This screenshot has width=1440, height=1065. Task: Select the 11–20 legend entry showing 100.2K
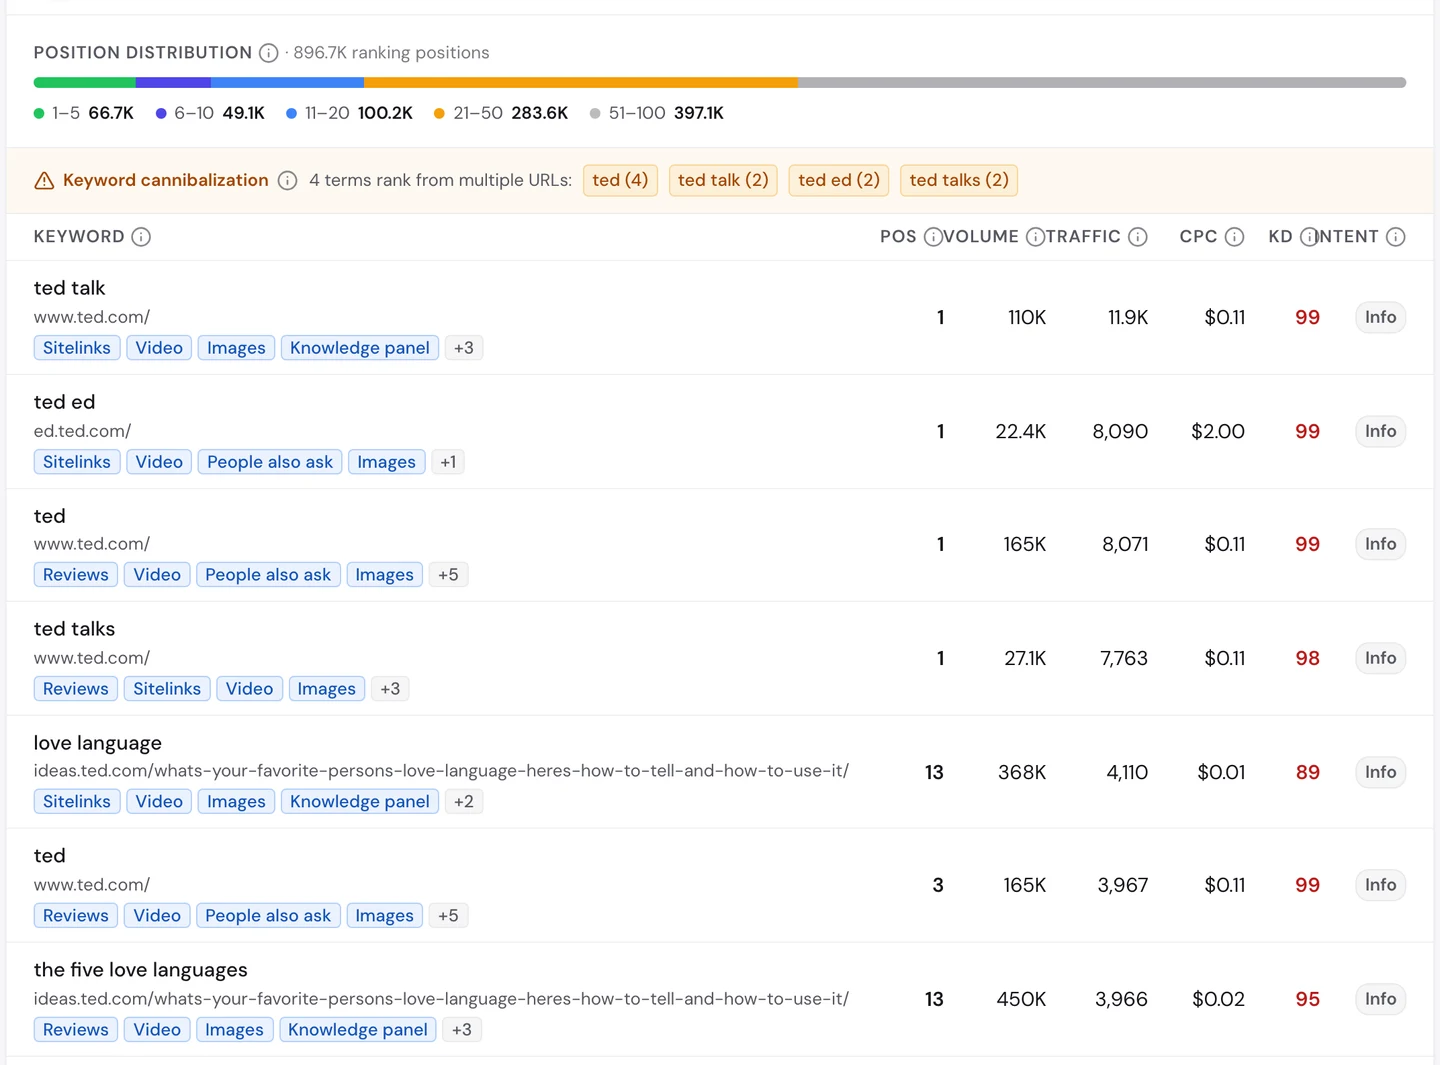tap(349, 113)
